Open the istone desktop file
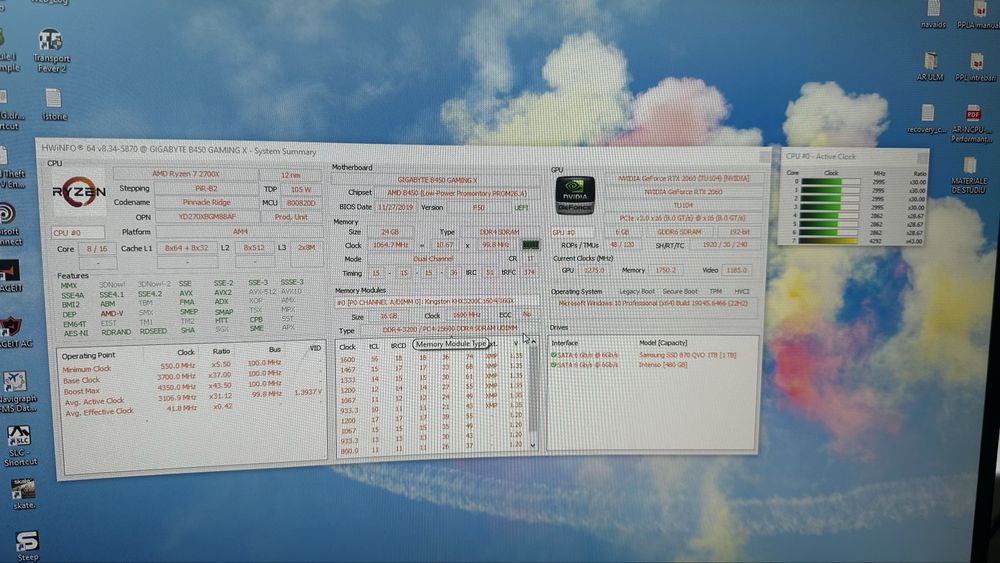 pyautogui.click(x=54, y=105)
